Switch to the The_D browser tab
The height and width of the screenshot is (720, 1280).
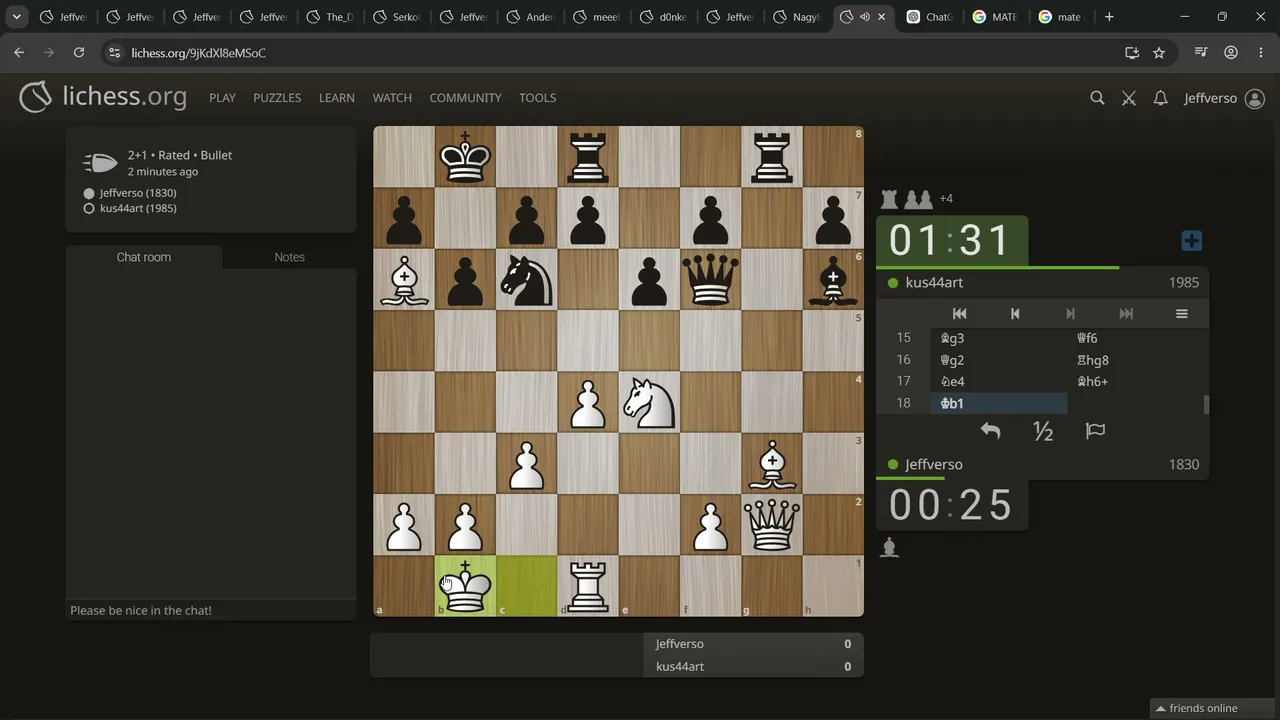coord(330,17)
